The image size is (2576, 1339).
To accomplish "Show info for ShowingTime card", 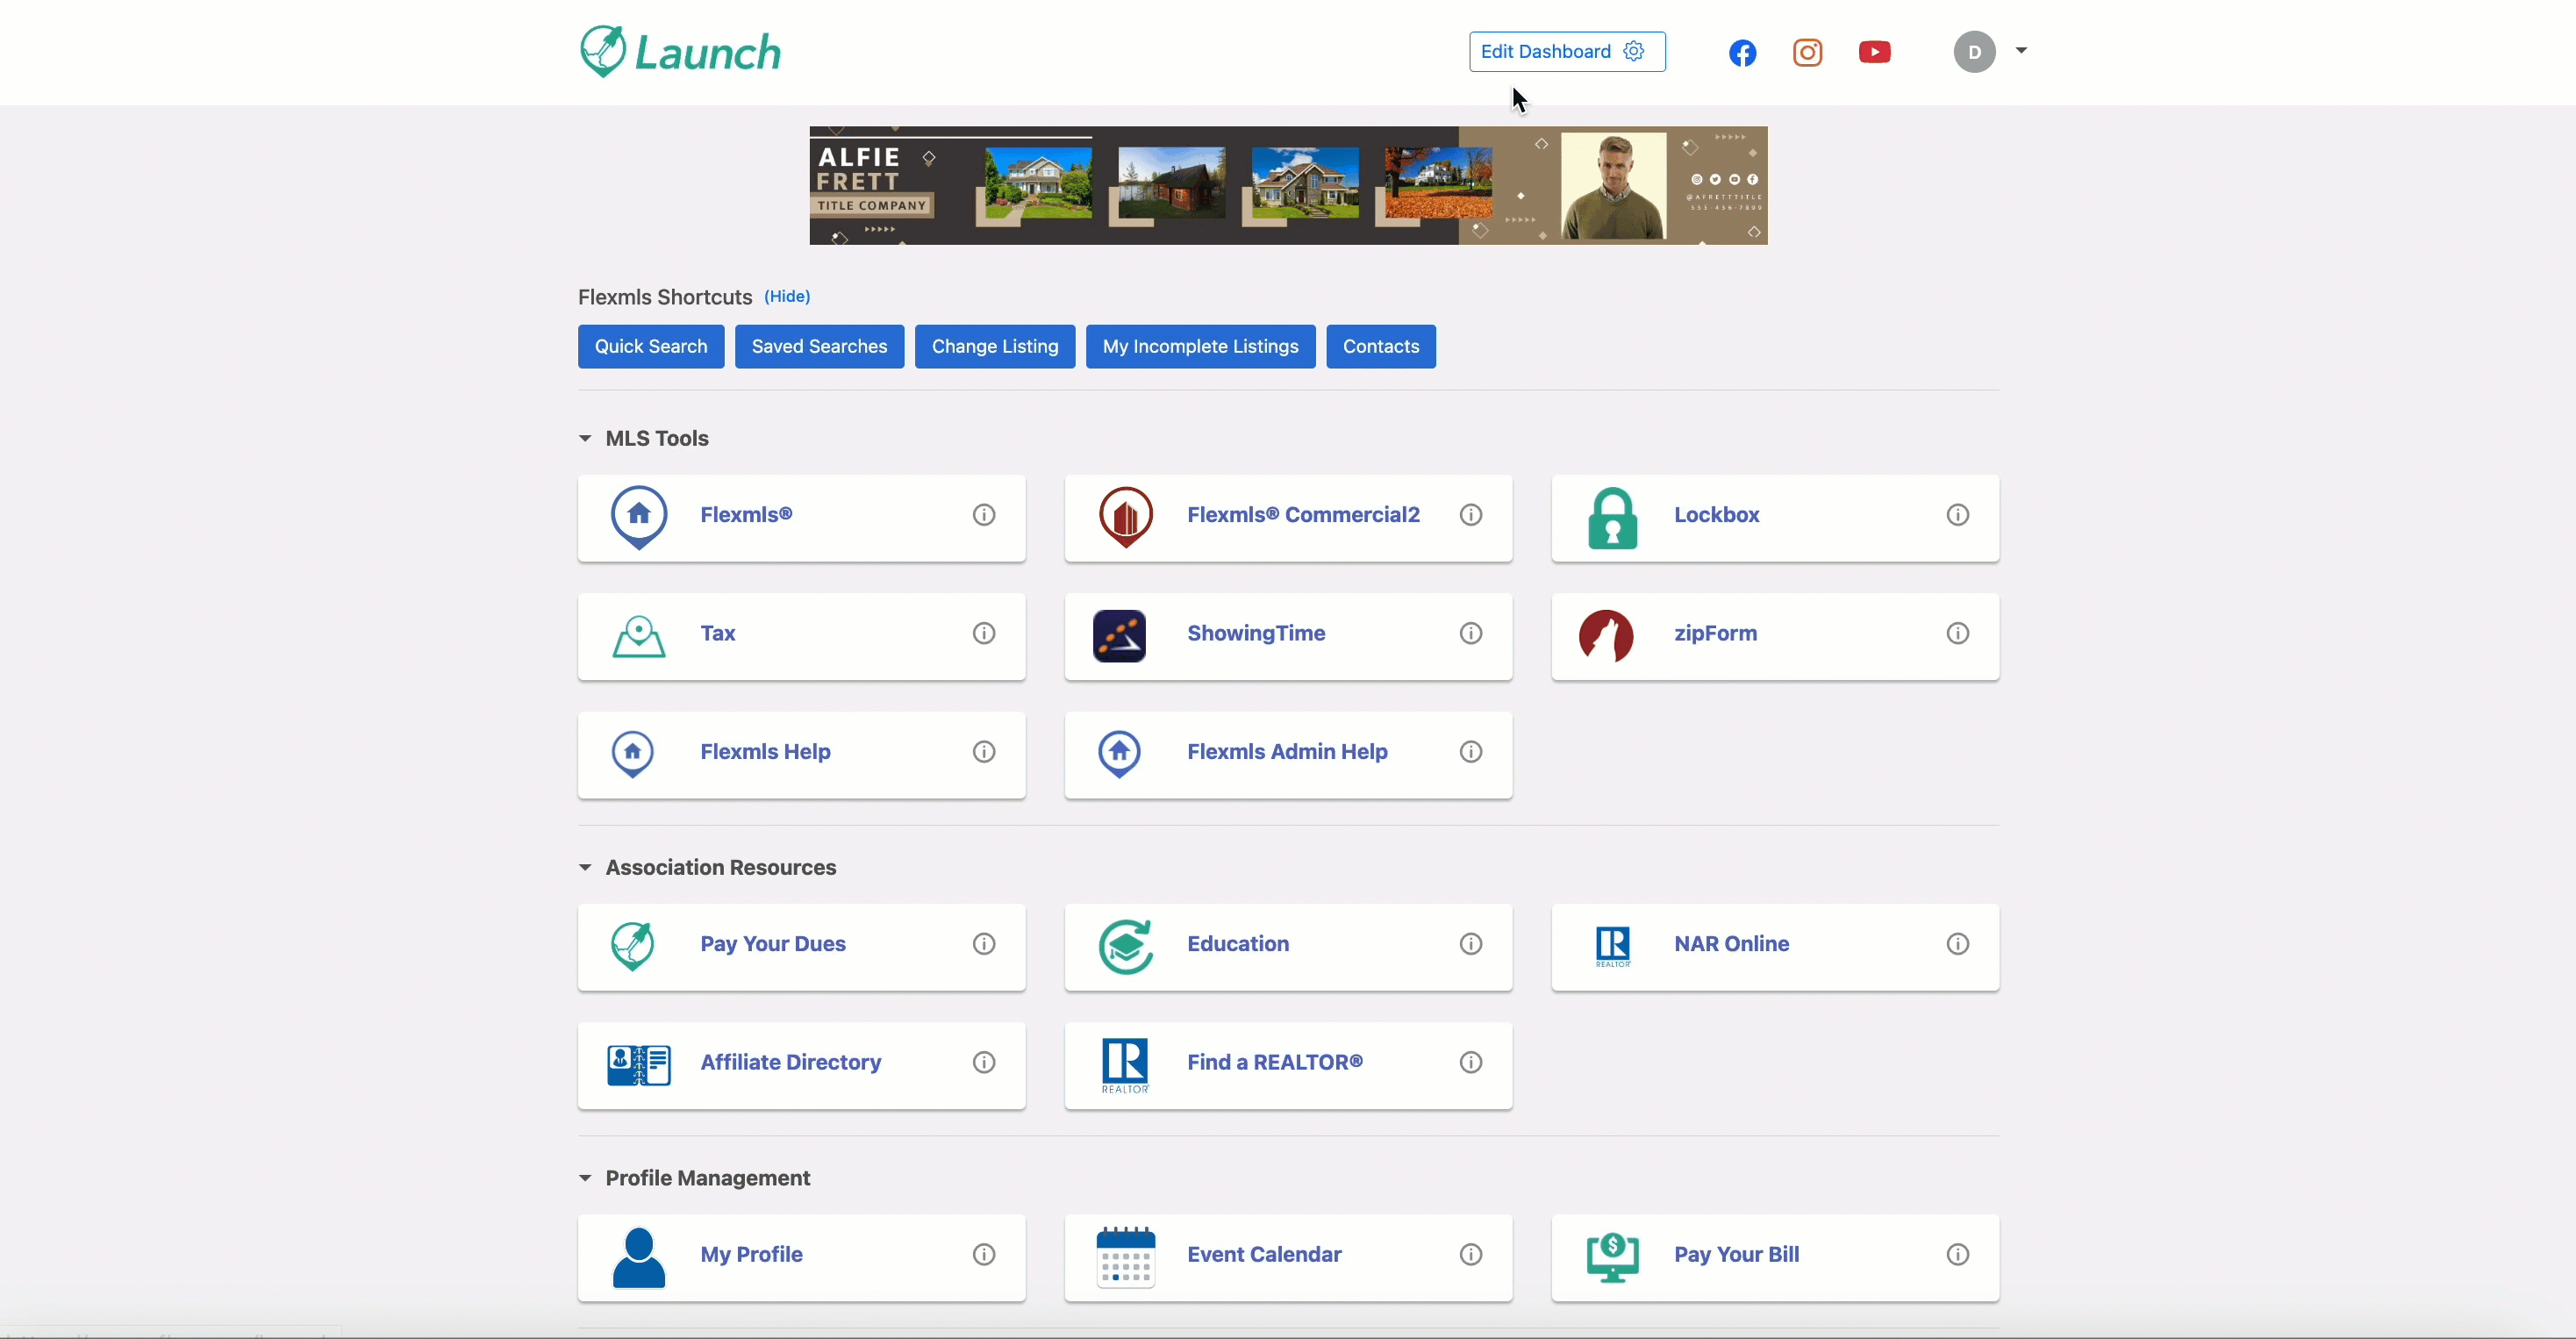I will tap(1471, 633).
